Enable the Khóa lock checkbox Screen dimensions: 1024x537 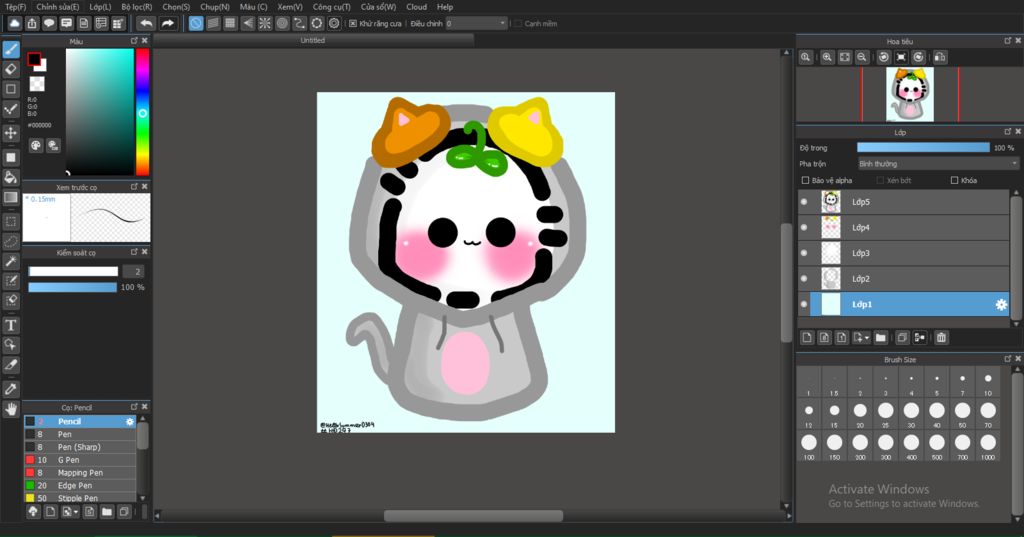pyautogui.click(x=954, y=180)
